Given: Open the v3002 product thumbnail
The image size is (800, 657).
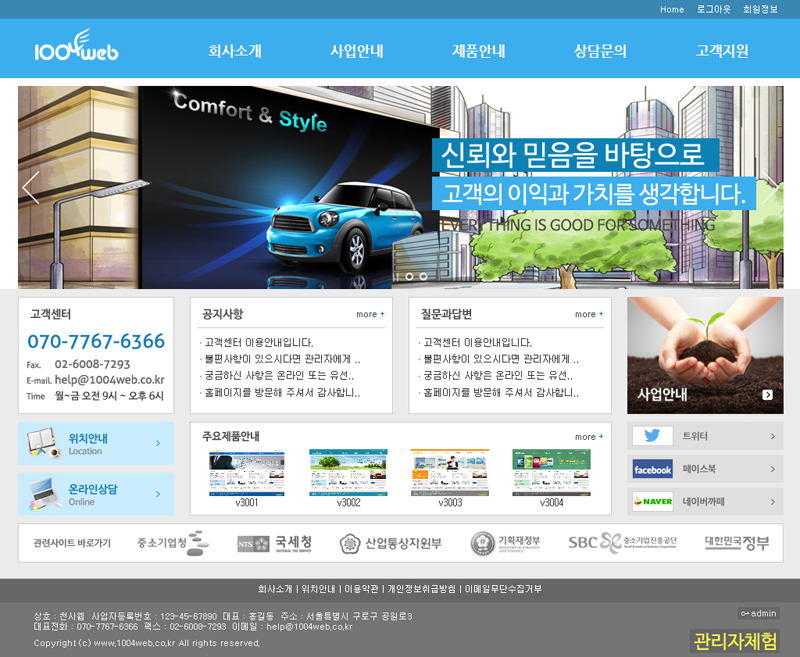Looking at the screenshot, I should tap(348, 473).
